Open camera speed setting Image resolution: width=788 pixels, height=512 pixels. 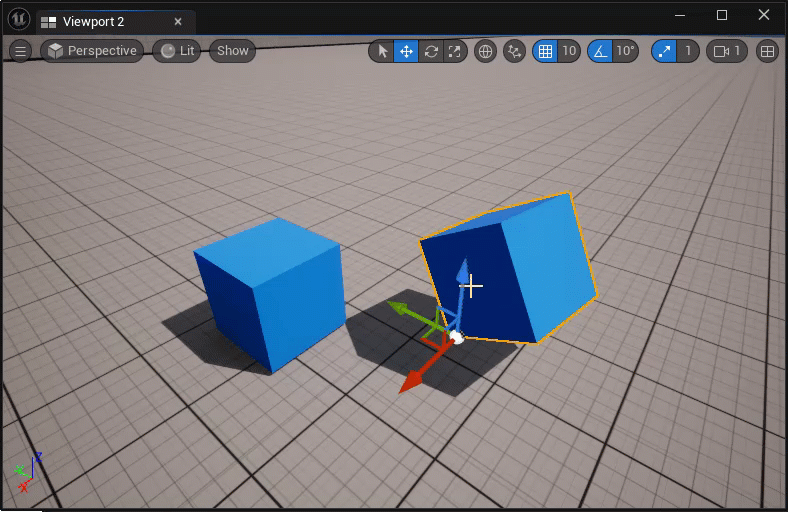point(727,51)
